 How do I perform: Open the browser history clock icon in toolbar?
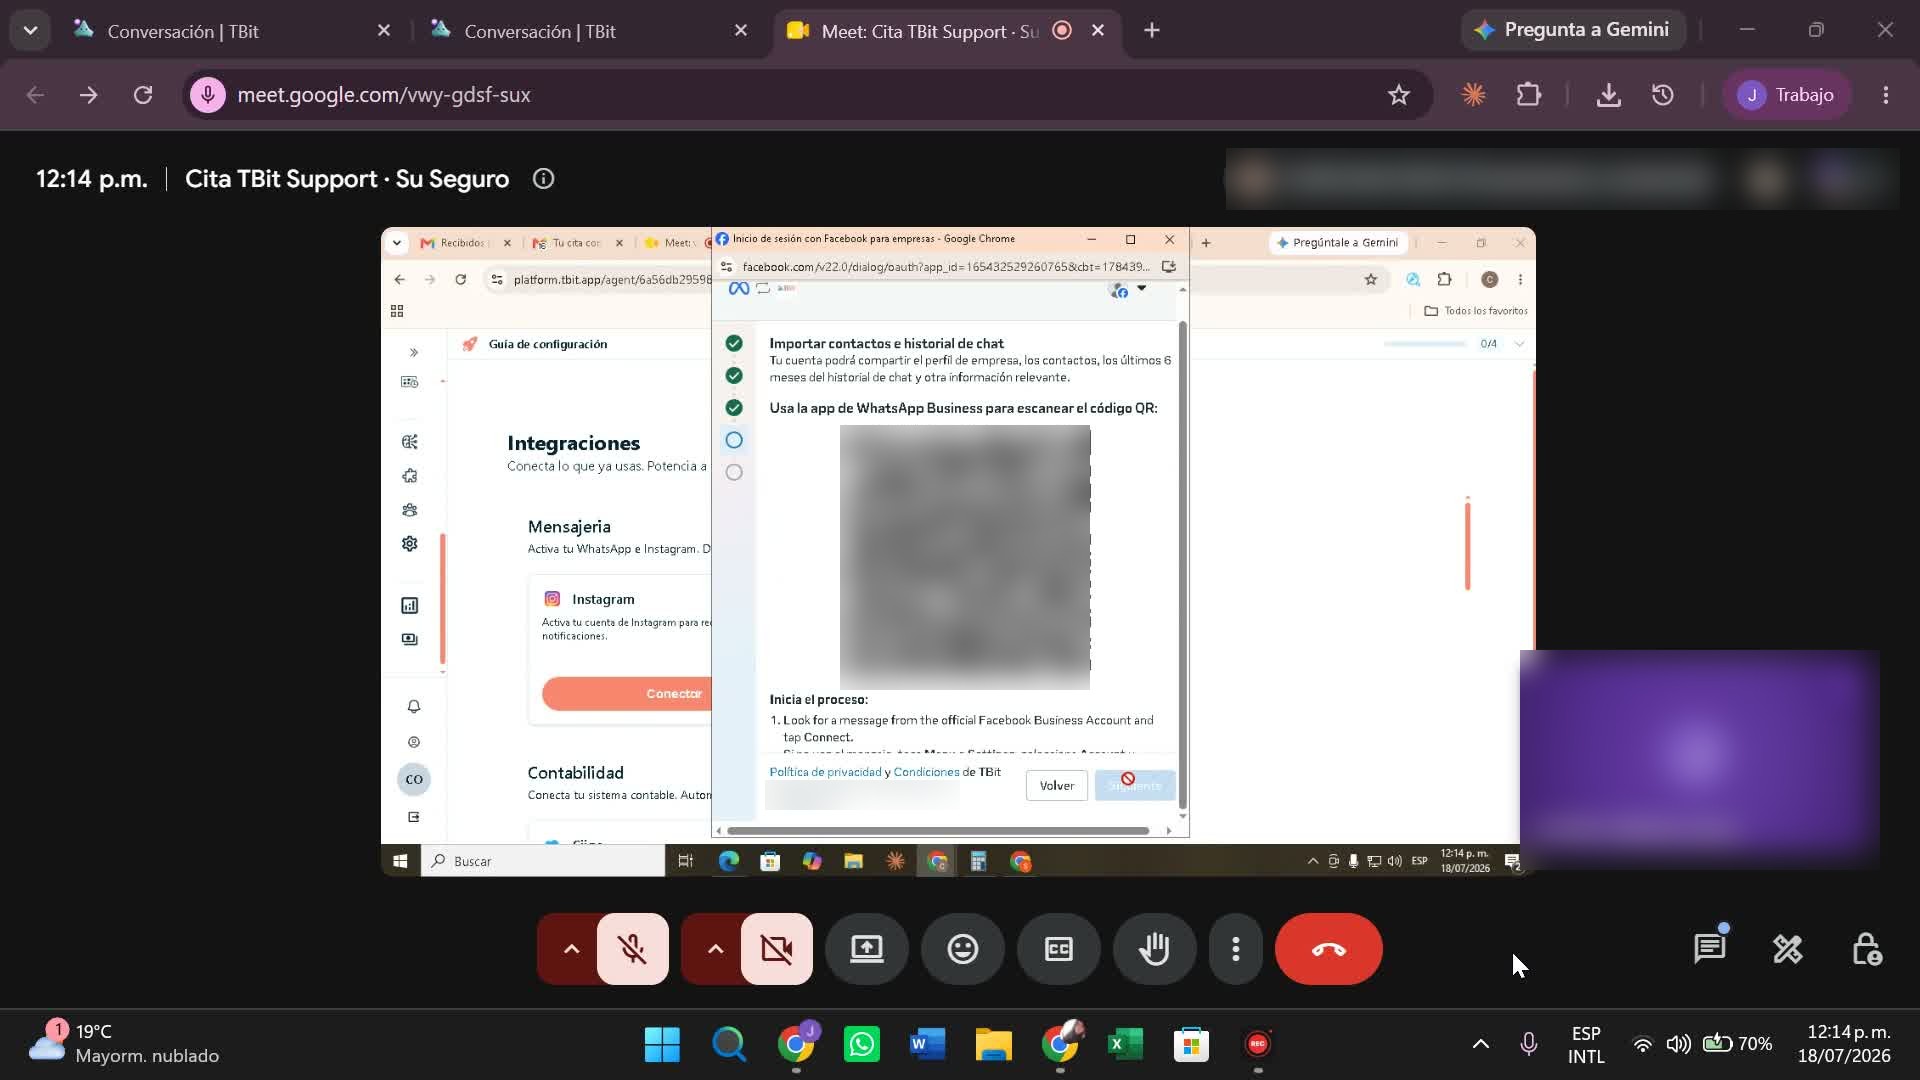click(1663, 95)
